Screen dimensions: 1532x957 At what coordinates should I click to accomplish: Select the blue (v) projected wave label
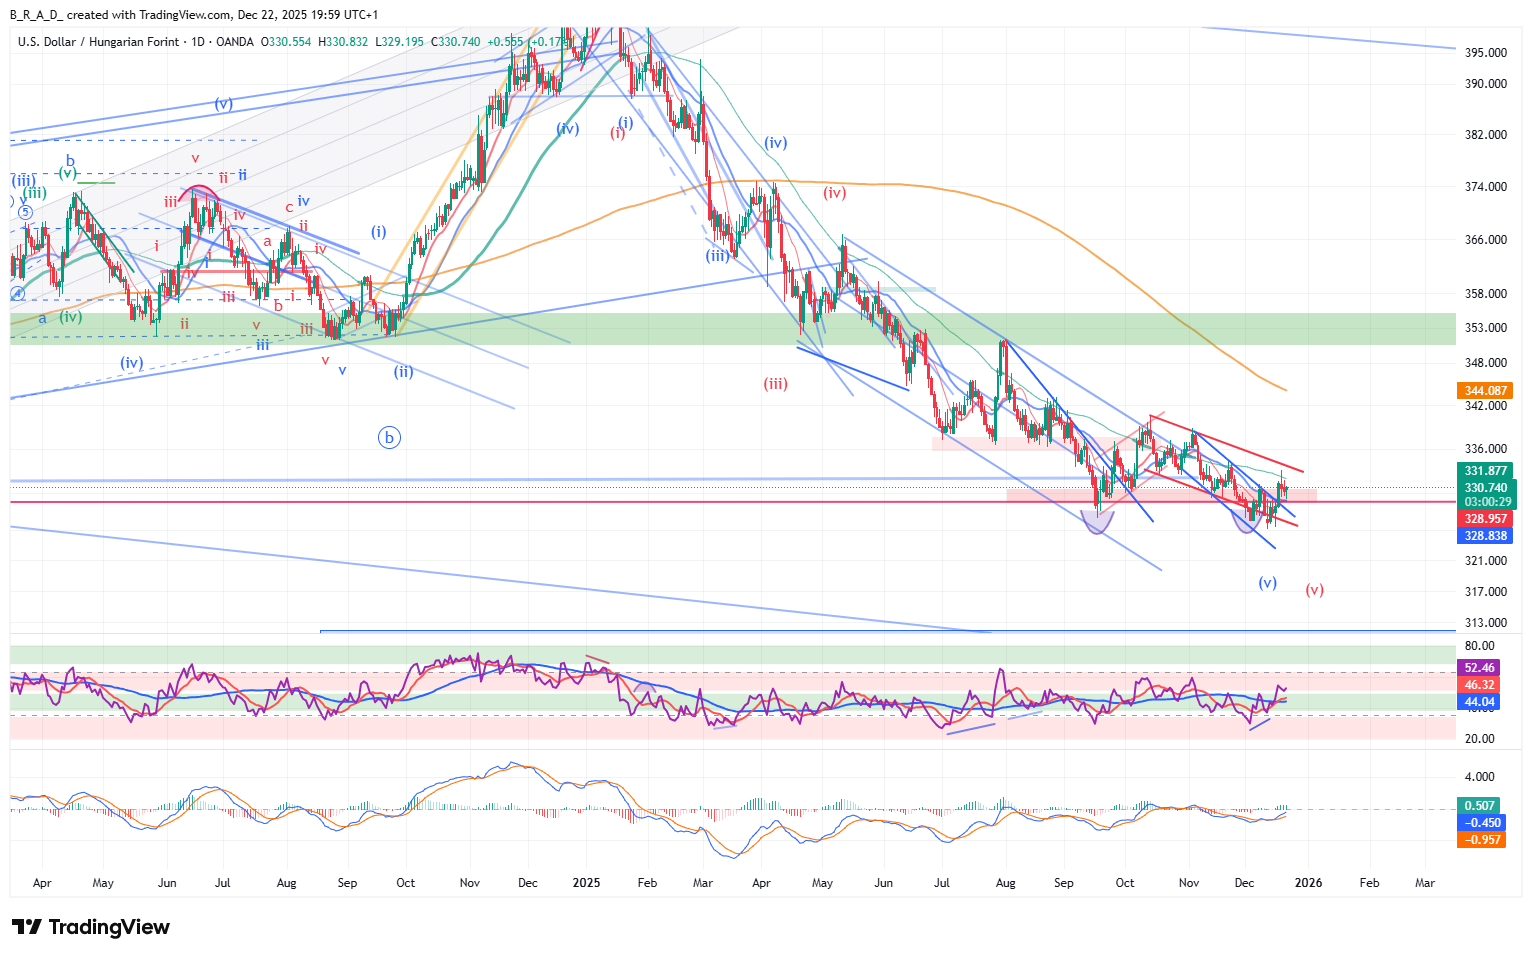1267,582
